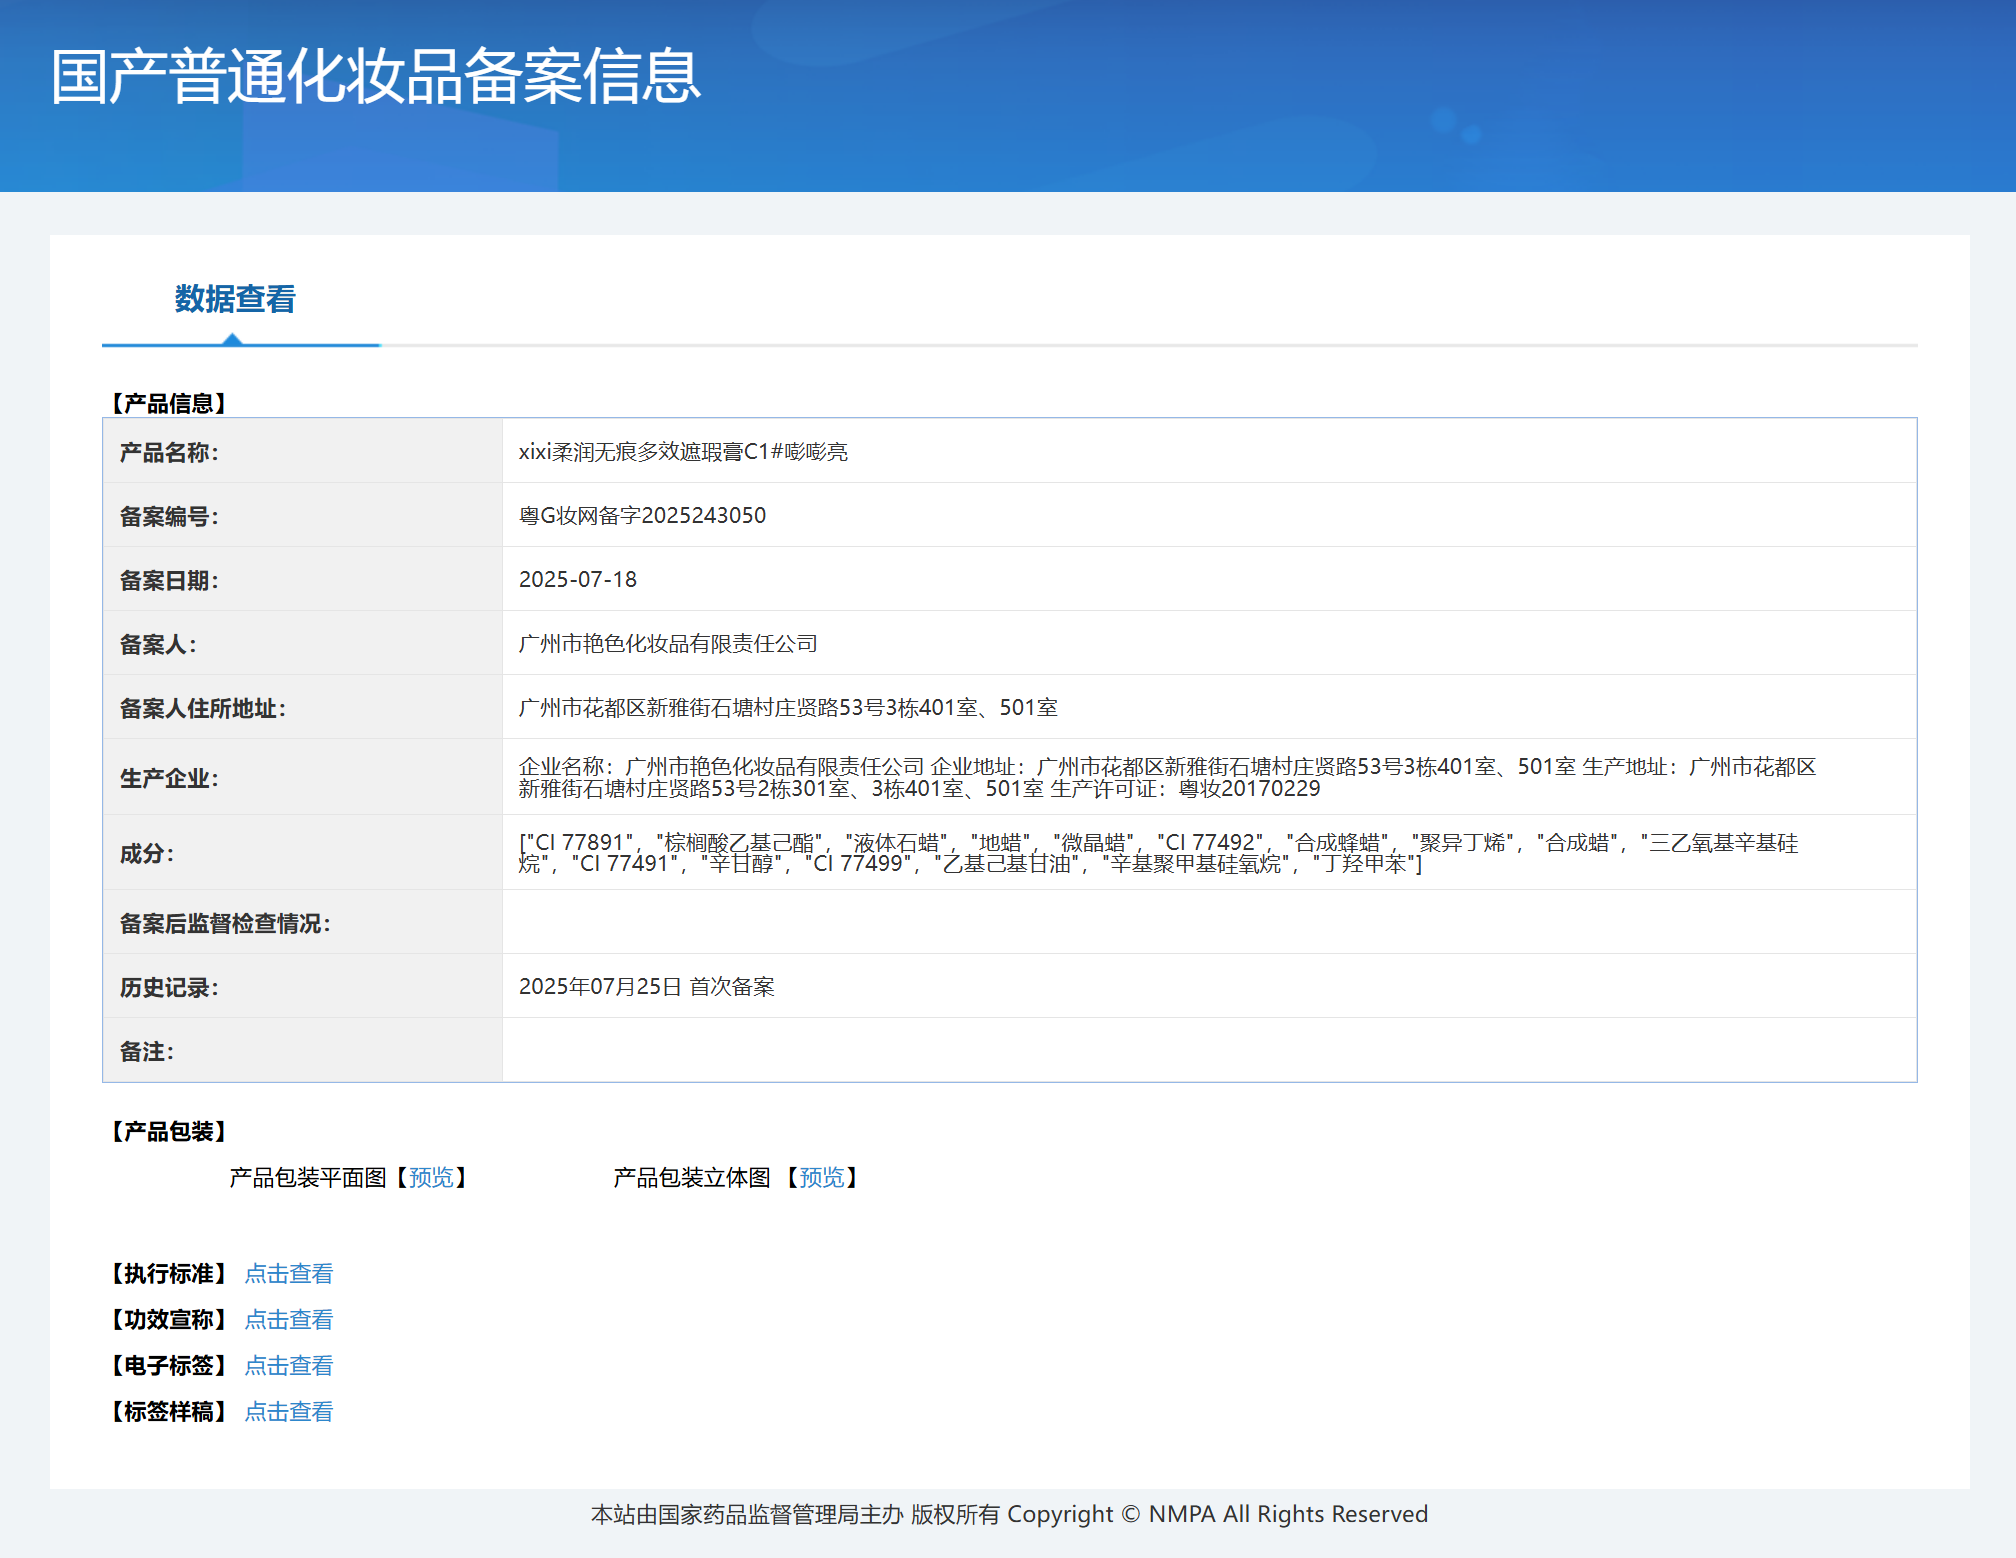2016x1558 pixels.
Task: Click 点击查看 next to 电子标签
Action: point(289,1366)
